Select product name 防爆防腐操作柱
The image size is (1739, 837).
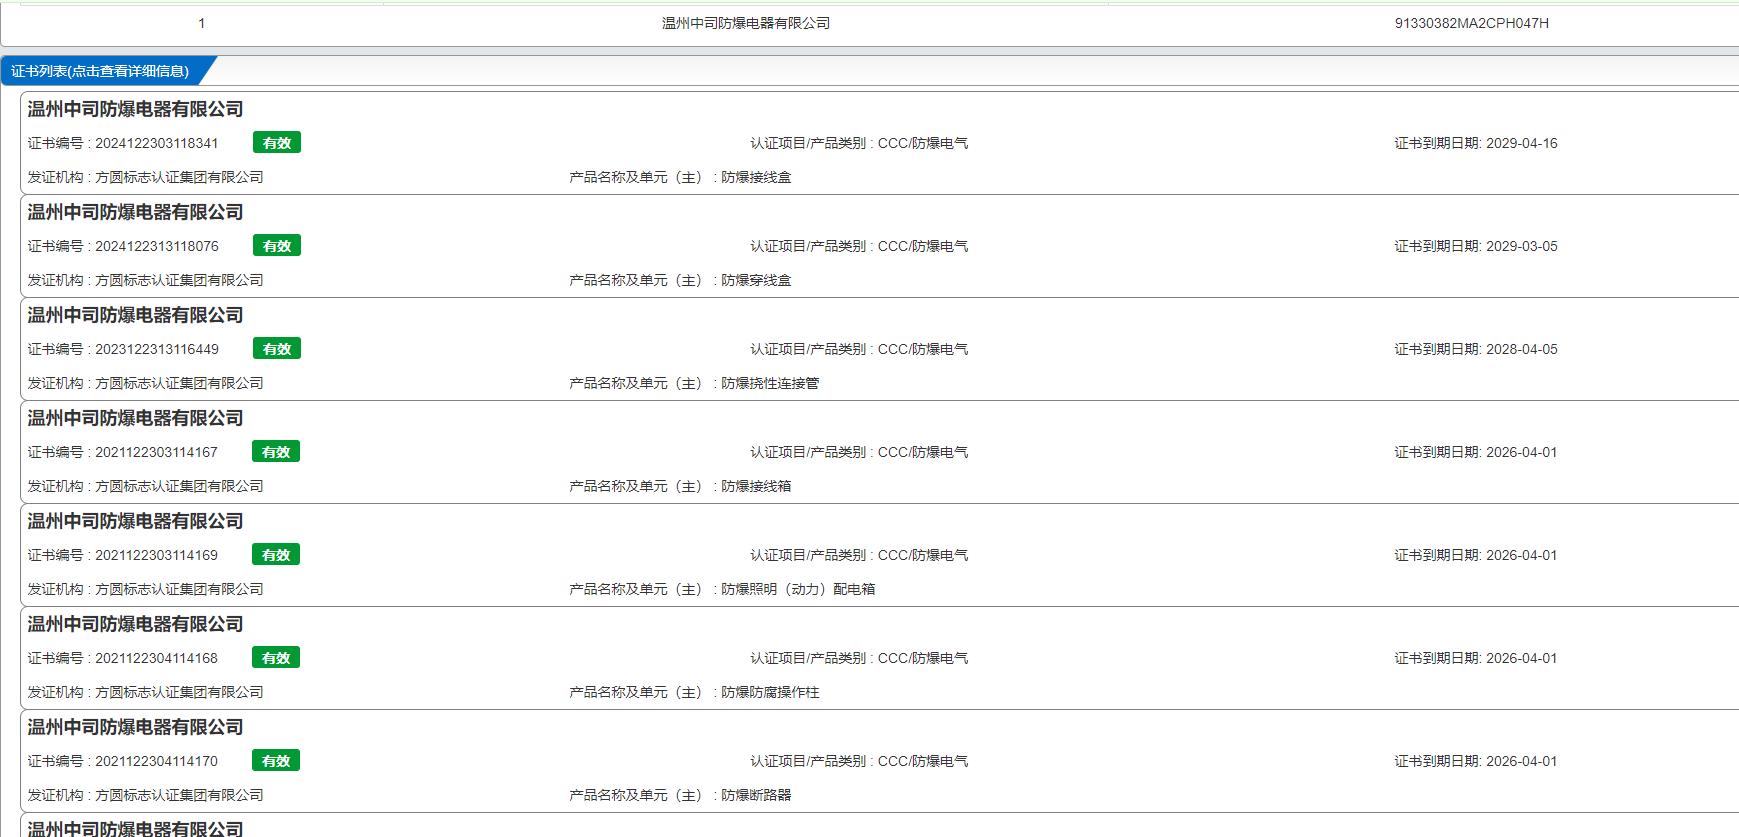[770, 692]
